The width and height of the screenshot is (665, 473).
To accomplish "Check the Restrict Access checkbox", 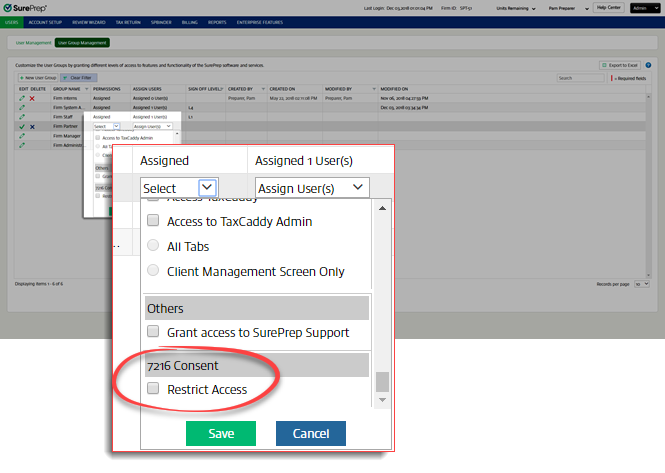I will point(154,390).
